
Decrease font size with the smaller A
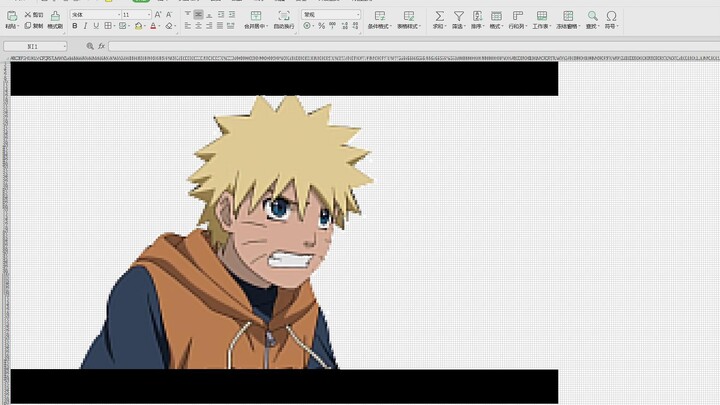point(169,15)
